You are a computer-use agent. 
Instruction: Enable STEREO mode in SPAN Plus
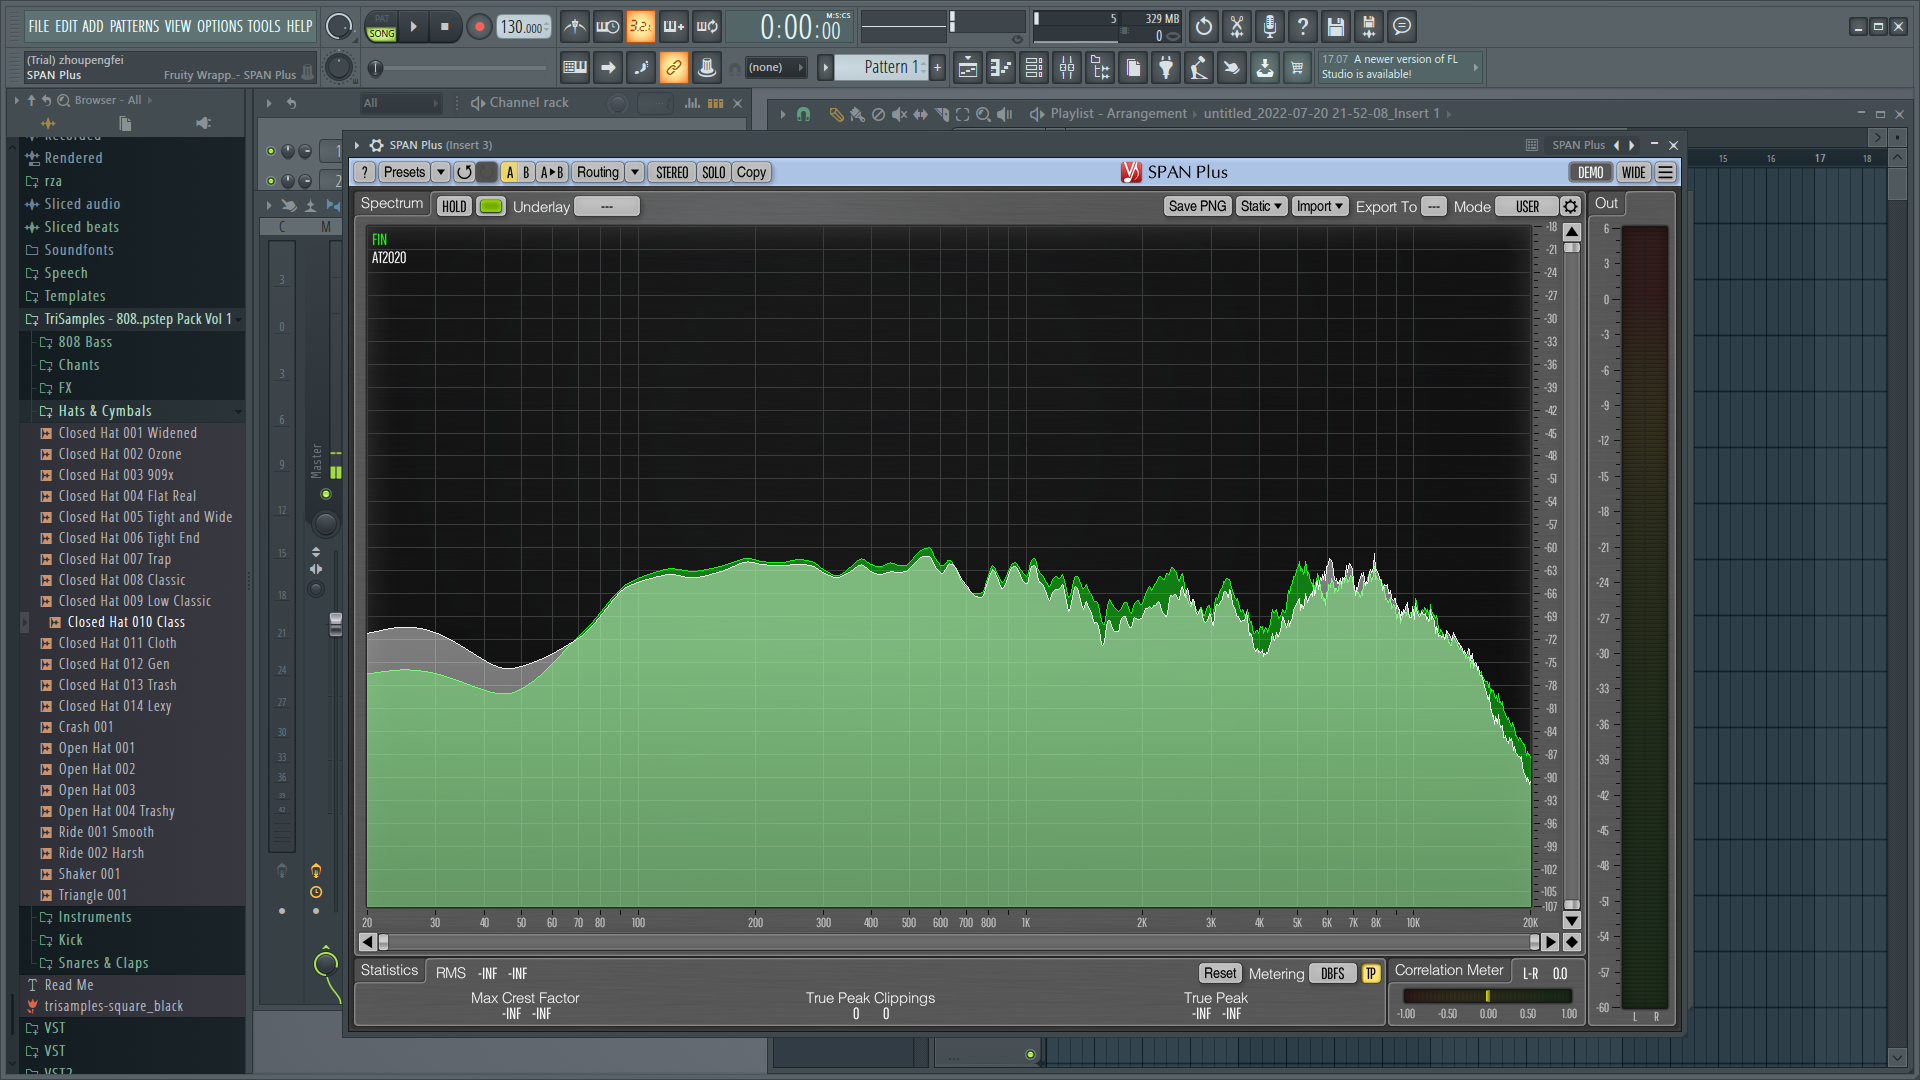click(x=671, y=172)
